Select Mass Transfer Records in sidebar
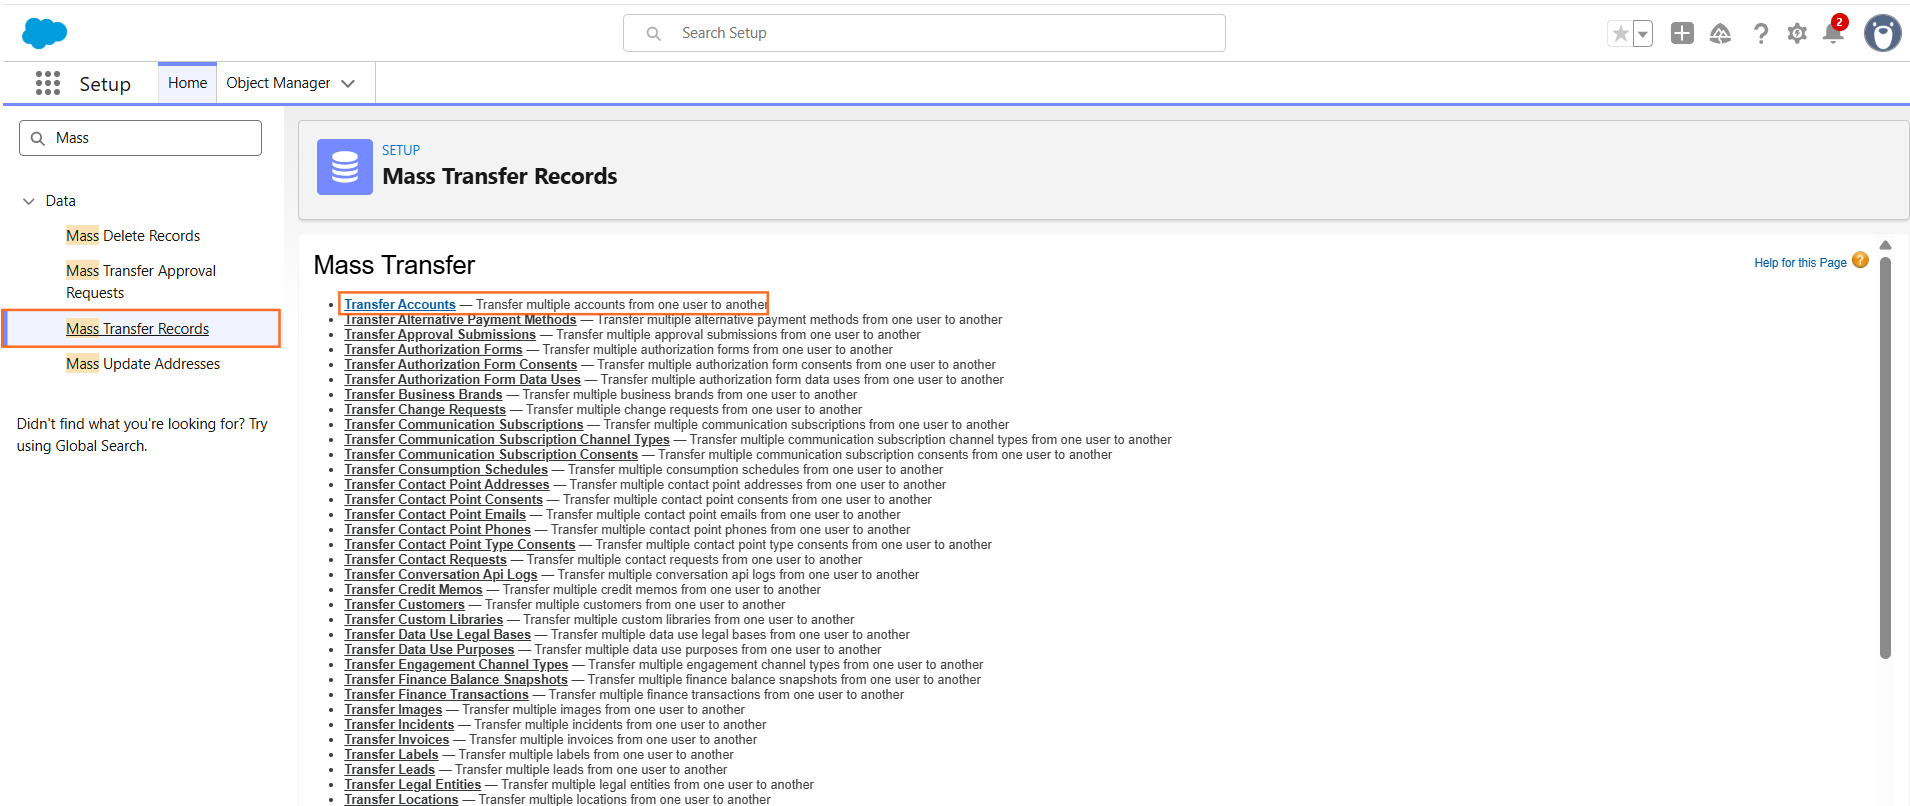This screenshot has height=806, width=1910. coord(137,329)
